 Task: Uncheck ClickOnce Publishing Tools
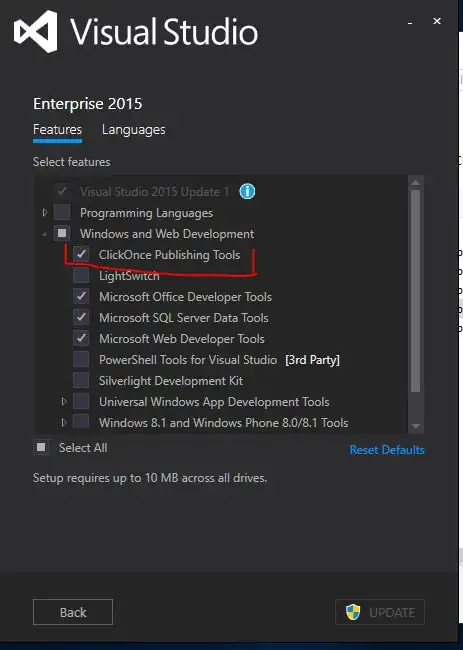(81, 254)
